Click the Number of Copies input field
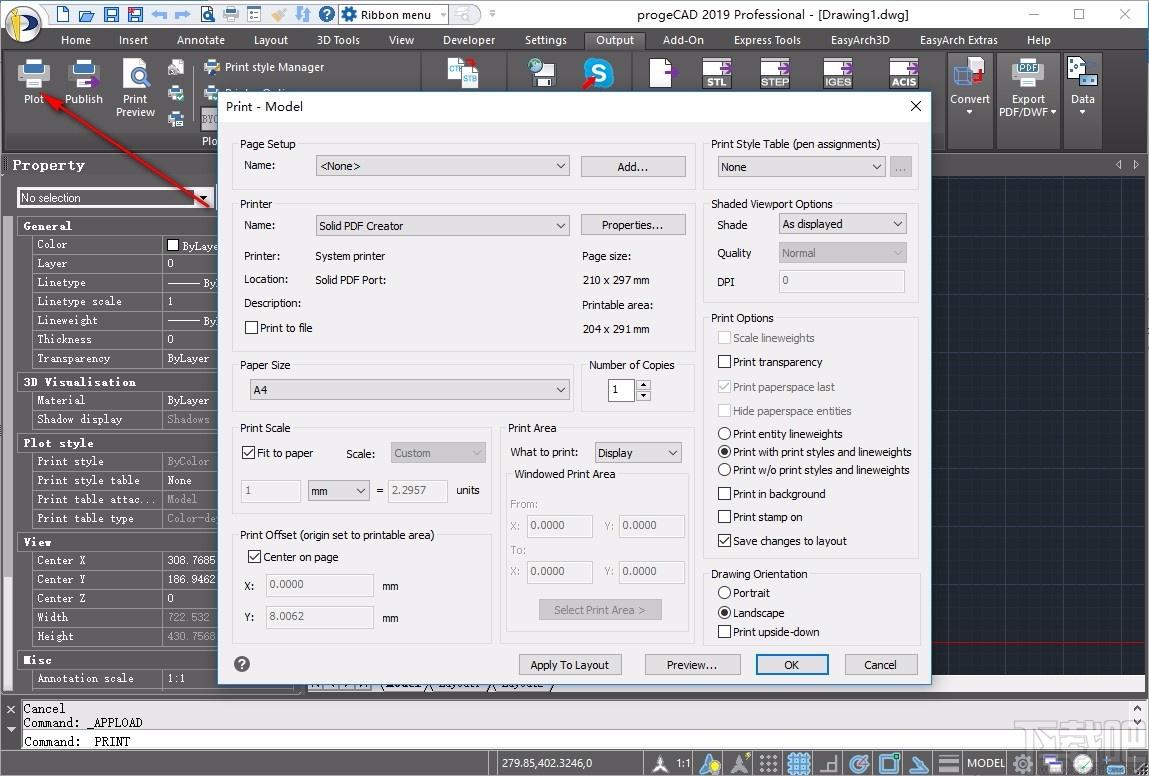1149x776 pixels. pyautogui.click(x=621, y=390)
